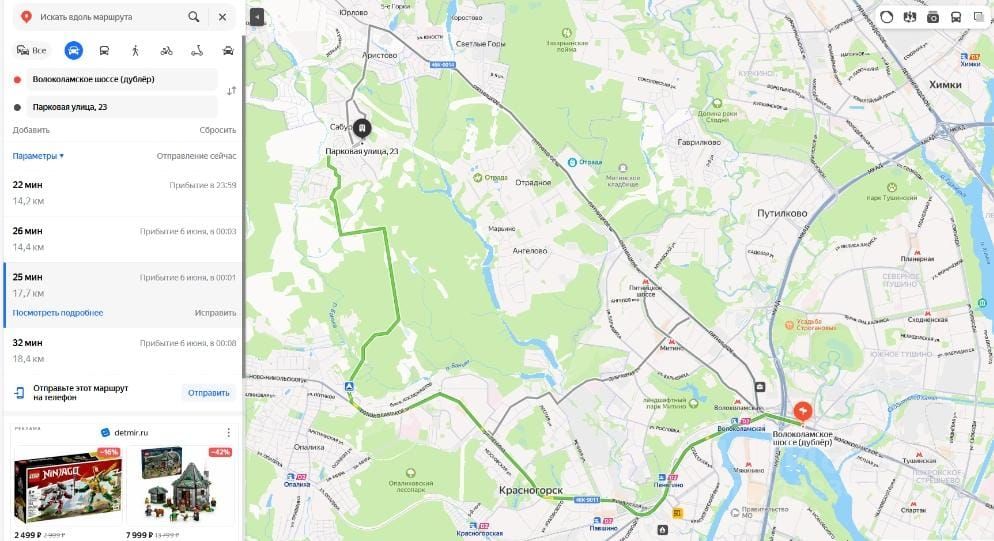The image size is (994, 541).
Task: Choose the walking pedestrian route mode
Action: (x=135, y=51)
